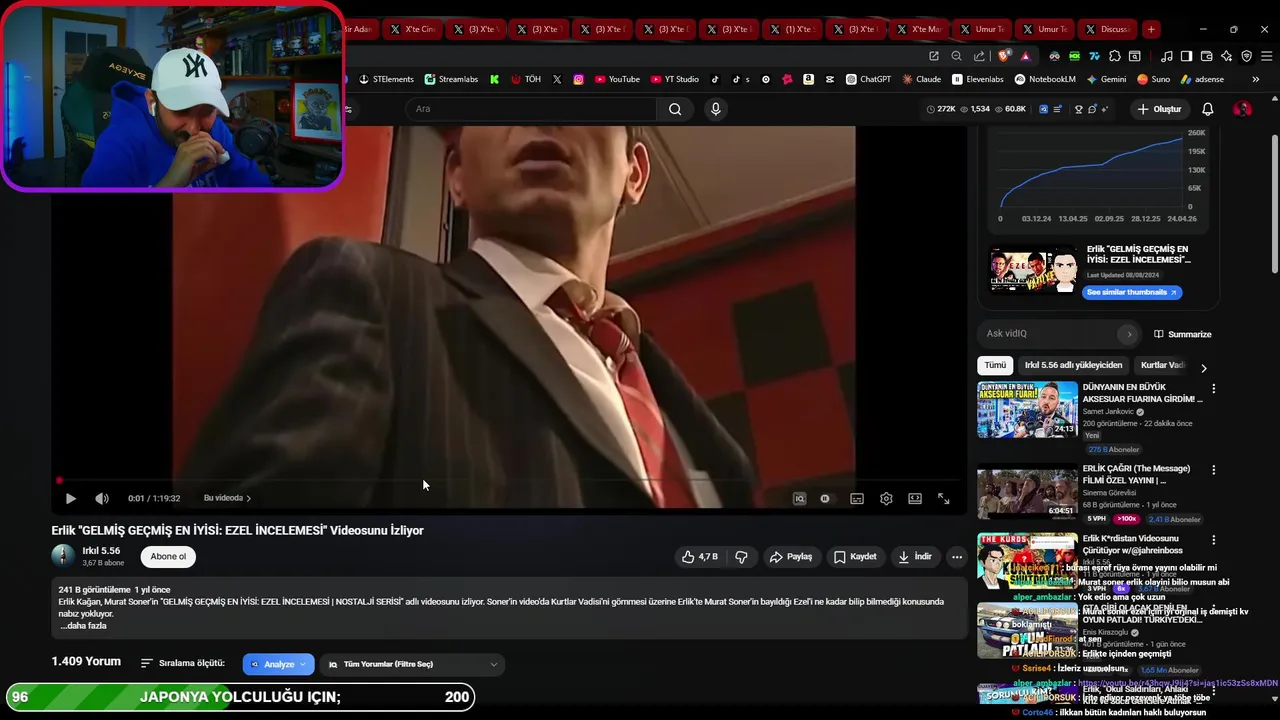Click the YouTube search magnifier button
1280x720 pixels.
[675, 109]
